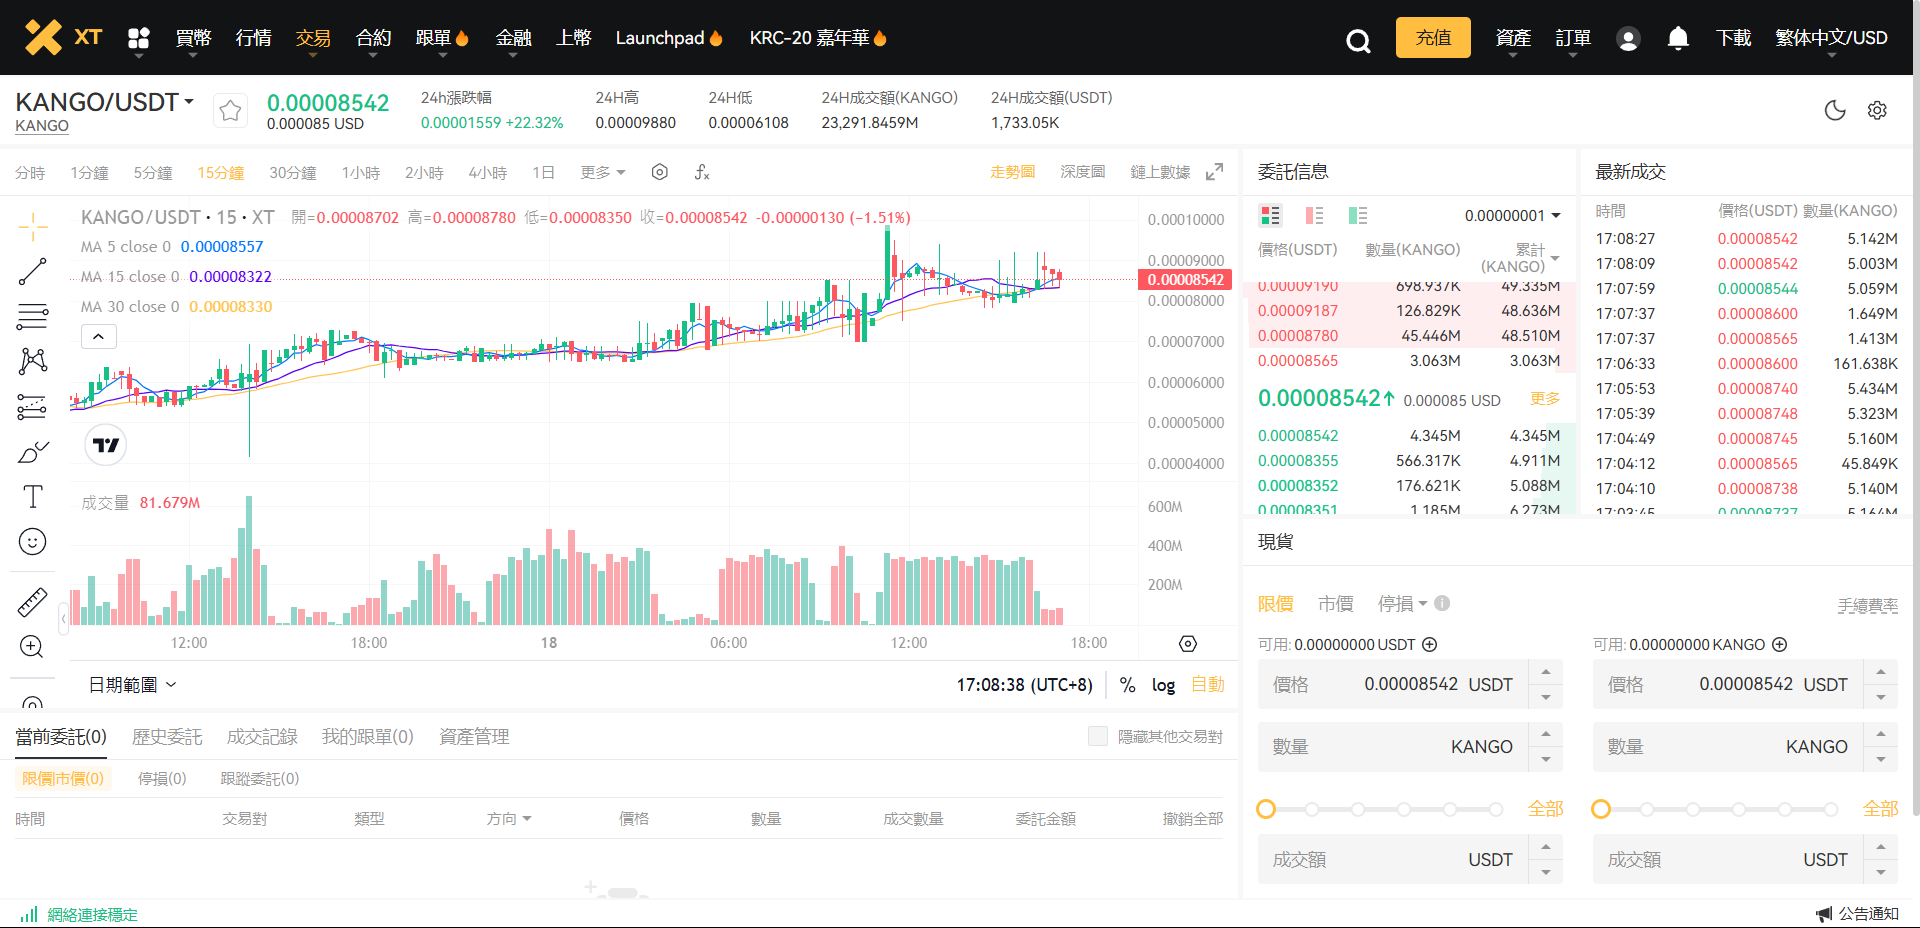Click more link in order book
The width and height of the screenshot is (1920, 928).
pos(1545,398)
